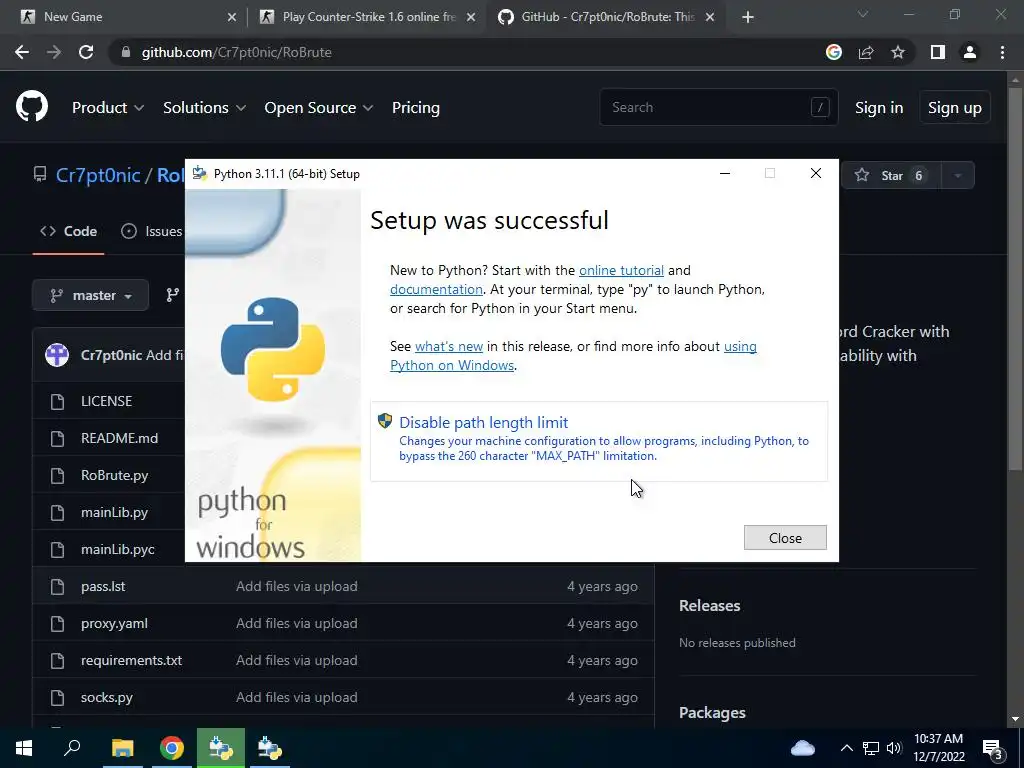1024x768 pixels.
Task: Go back with browser back arrow
Action: pyautogui.click(x=22, y=52)
